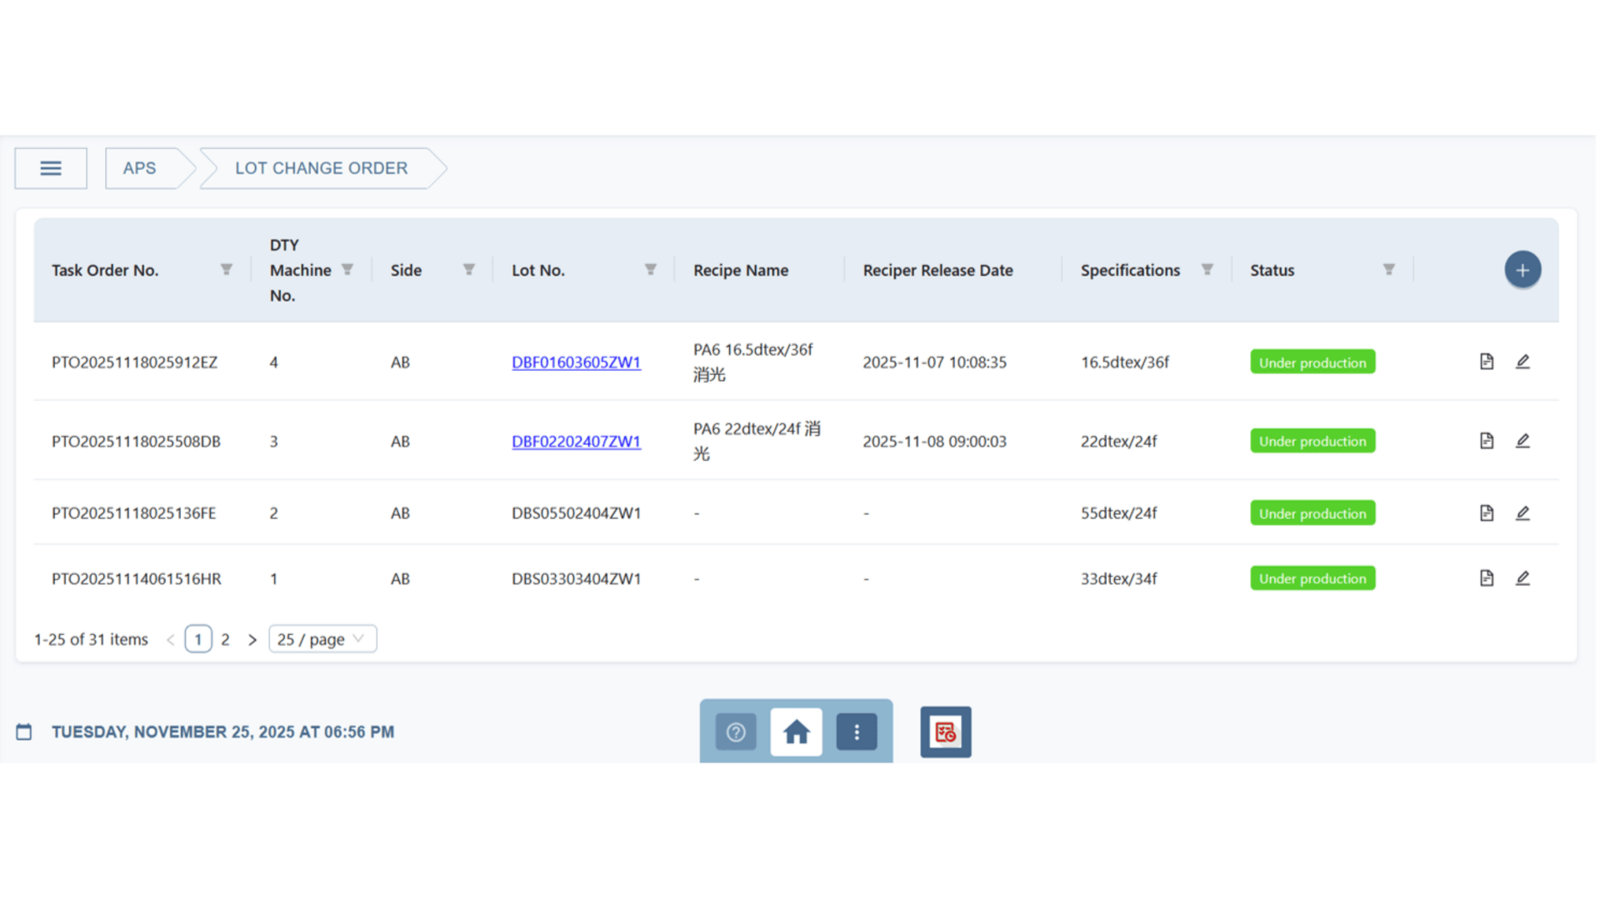Filter the Task Order No. column
The height and width of the screenshot is (900, 1600).
[226, 270]
